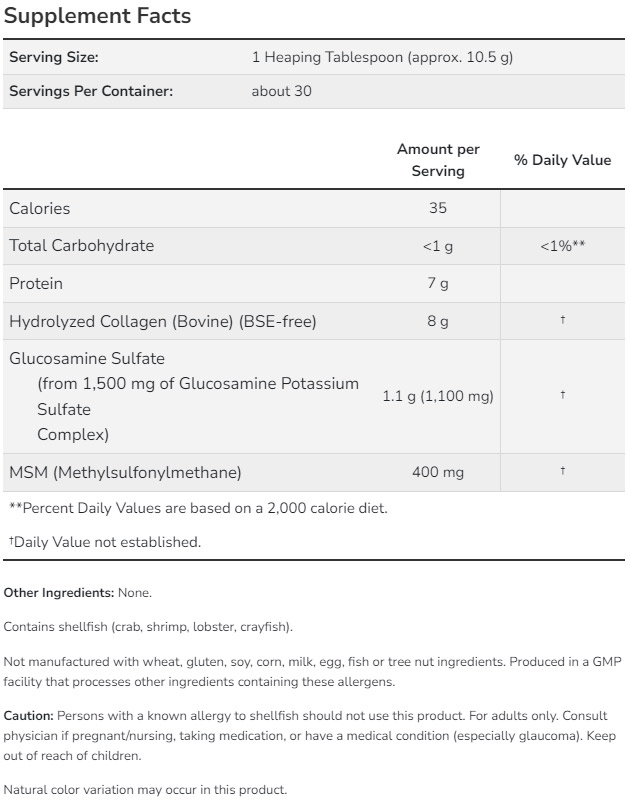Click the Hydrolyzed Collagen (Bovine) row label
The image size is (630, 801).
click(163, 322)
